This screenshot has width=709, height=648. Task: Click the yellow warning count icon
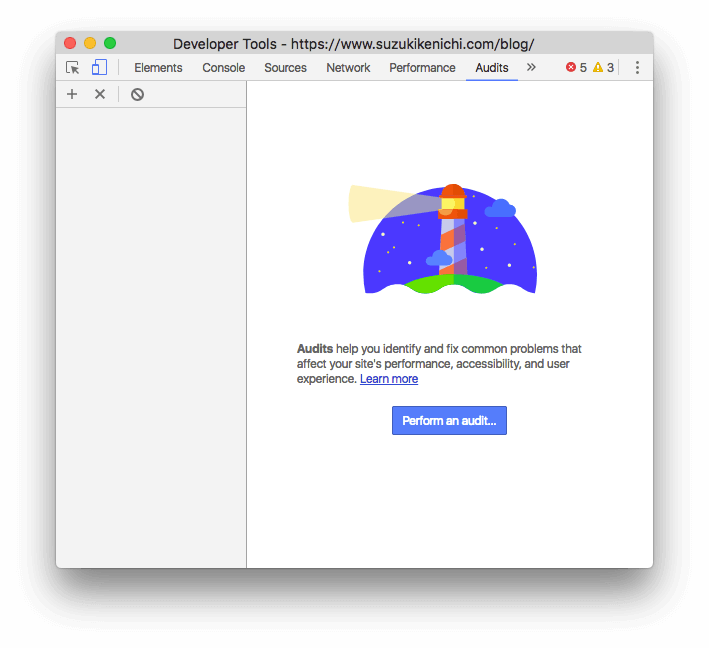[598, 67]
